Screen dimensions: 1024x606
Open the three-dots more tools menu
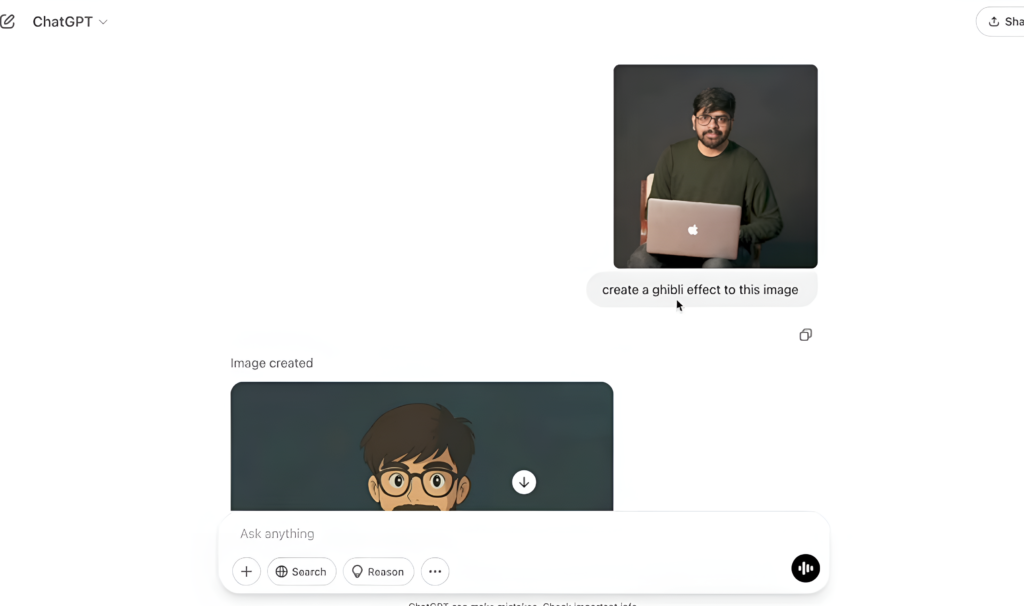(435, 571)
